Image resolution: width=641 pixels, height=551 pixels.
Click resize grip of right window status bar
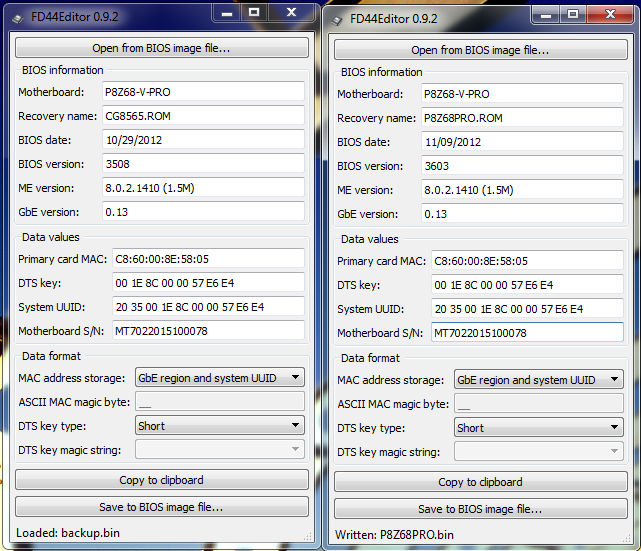click(x=626, y=539)
